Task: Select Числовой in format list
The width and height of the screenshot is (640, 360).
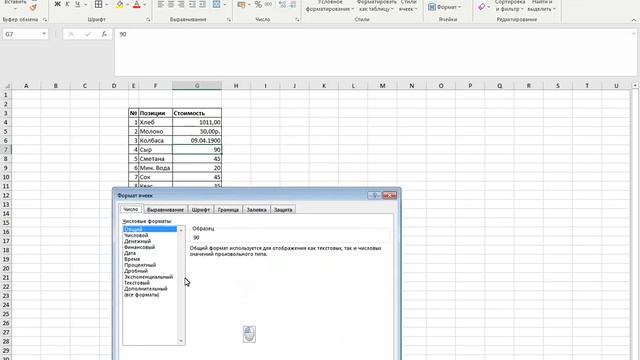Action: (x=136, y=235)
